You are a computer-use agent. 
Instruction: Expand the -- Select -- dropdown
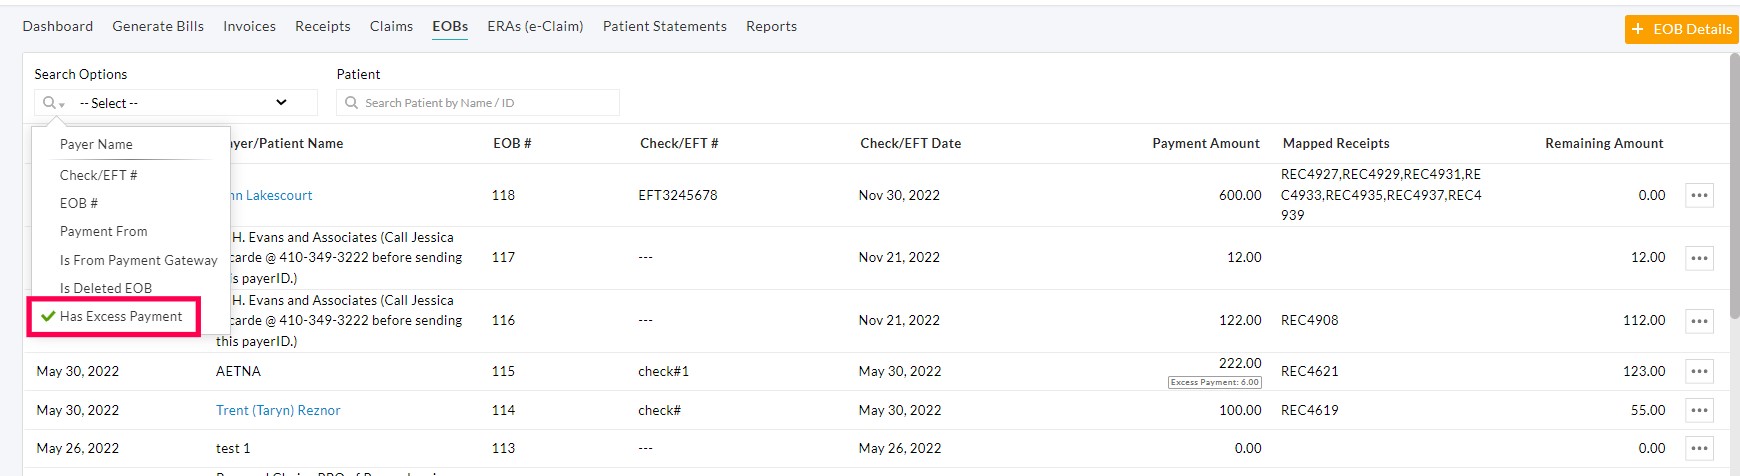click(183, 103)
